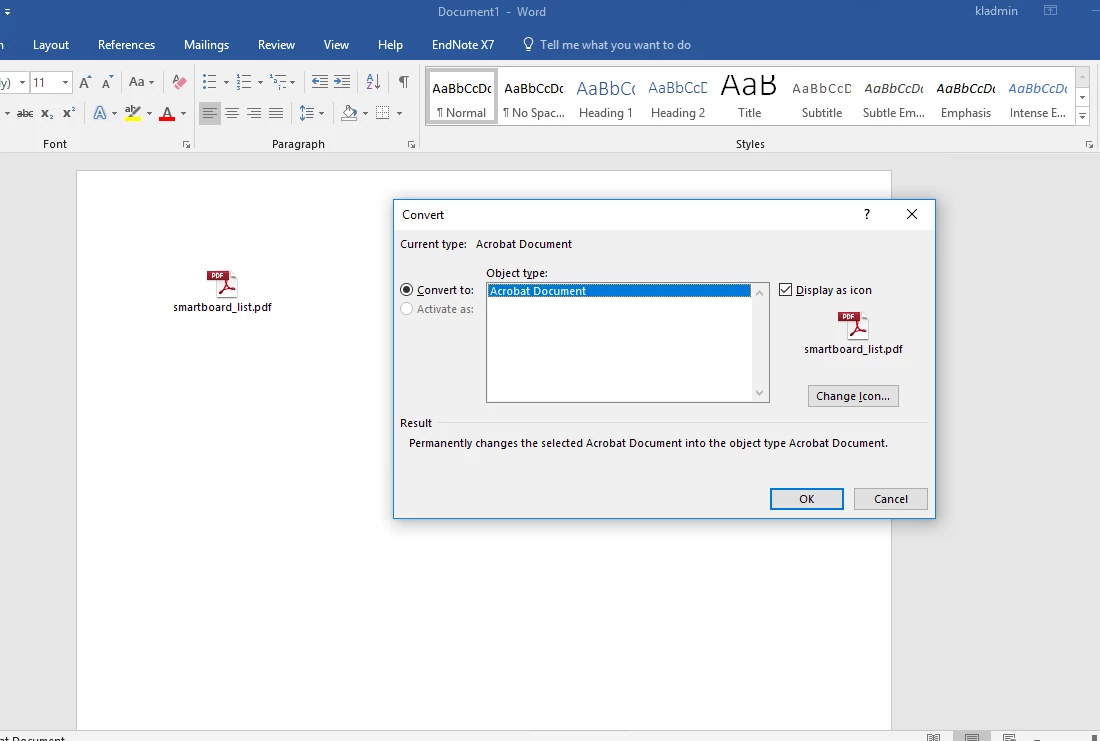
Task: Open Change Case dropdown
Action: point(141,82)
